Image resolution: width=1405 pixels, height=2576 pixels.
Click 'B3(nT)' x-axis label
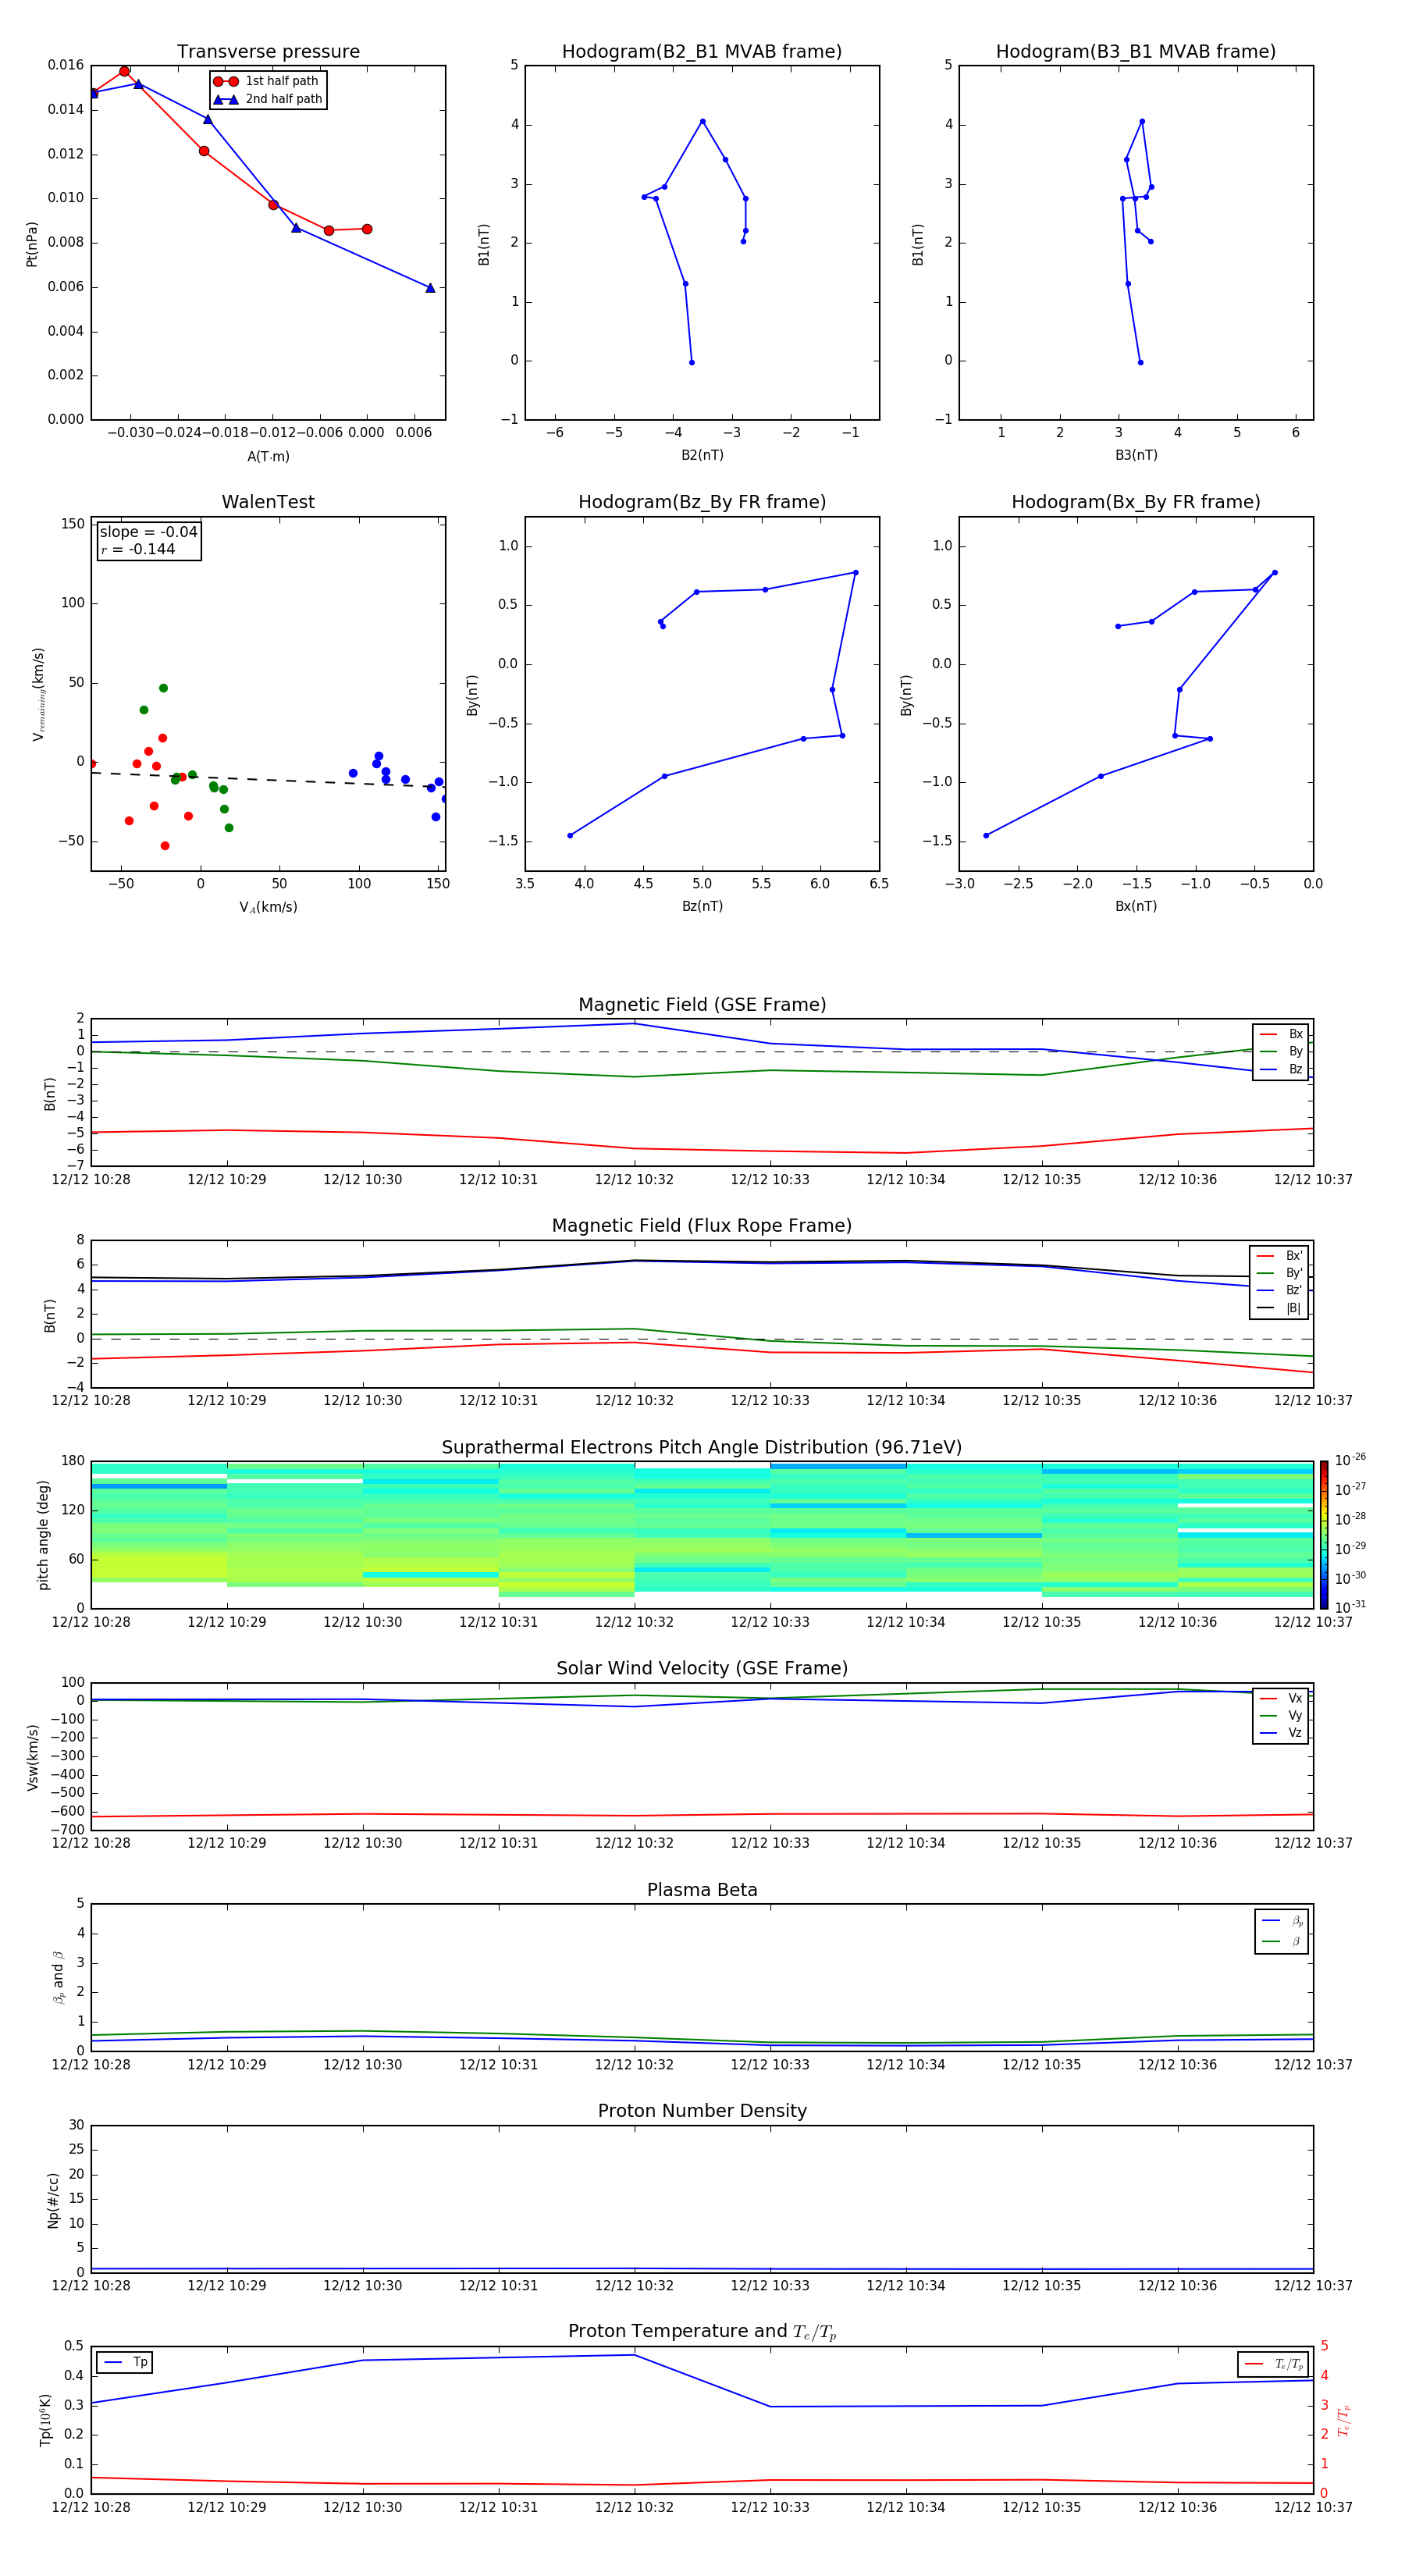pyautogui.click(x=1136, y=455)
